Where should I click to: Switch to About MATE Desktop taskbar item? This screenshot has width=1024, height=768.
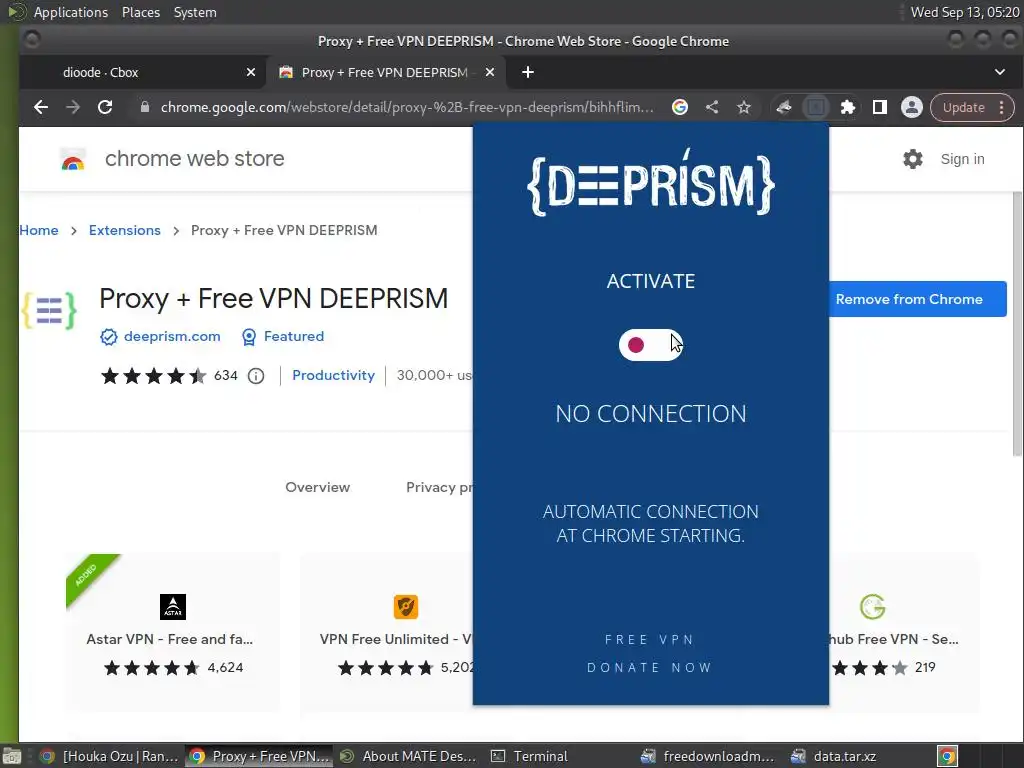[x=409, y=756]
